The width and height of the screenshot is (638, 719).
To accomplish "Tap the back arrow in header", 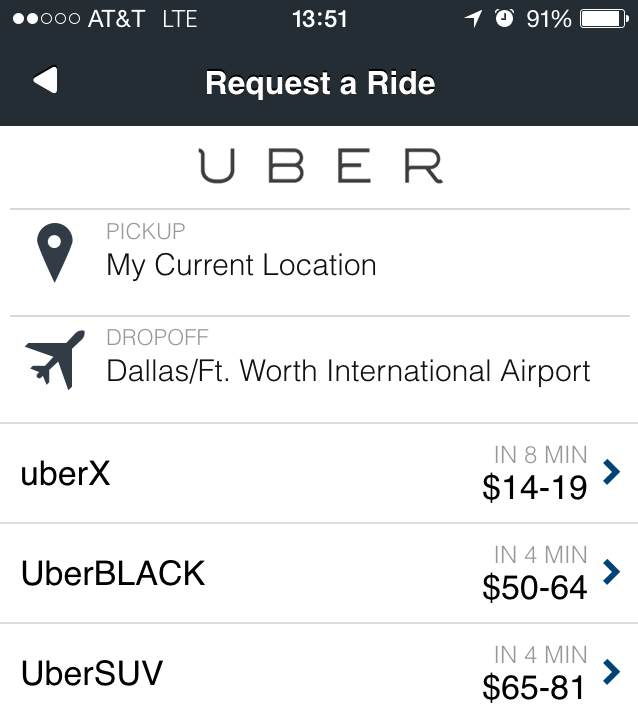I will pos(45,80).
